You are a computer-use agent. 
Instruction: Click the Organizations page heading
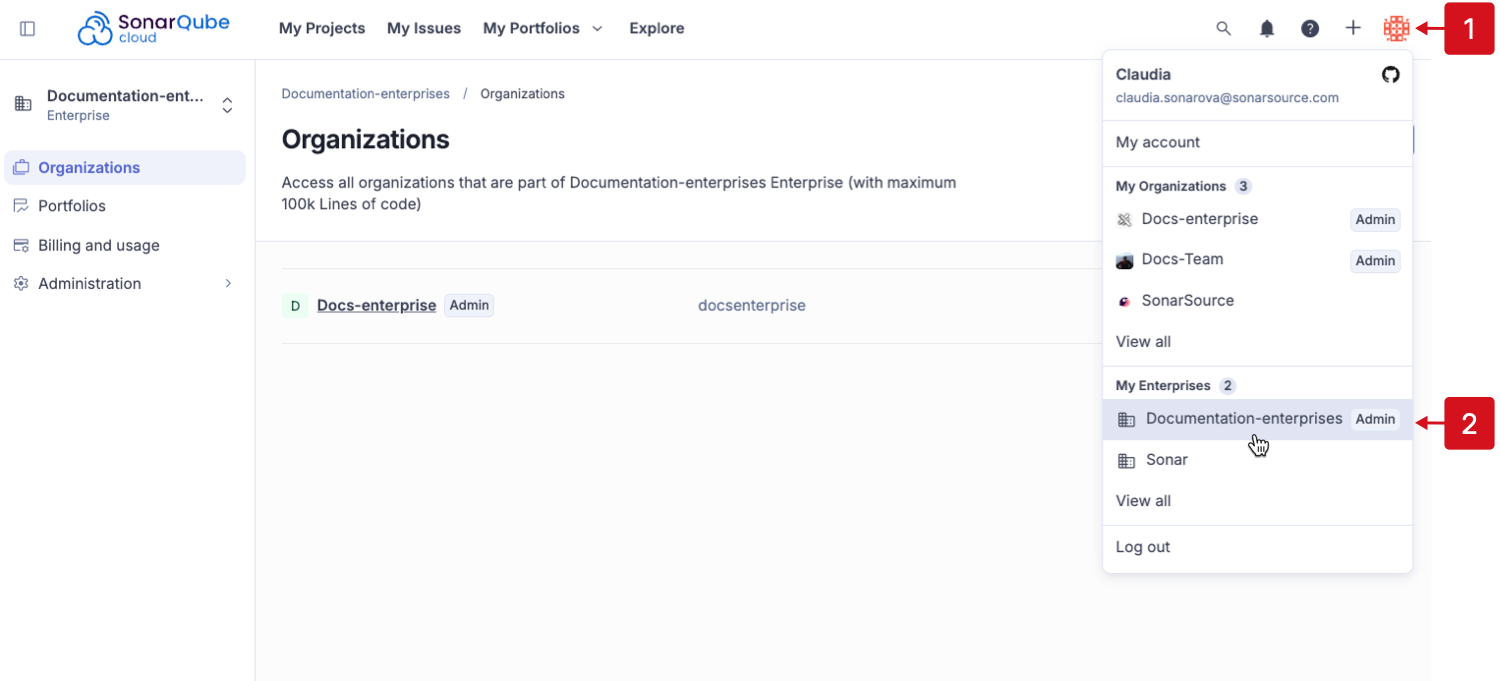[x=365, y=139]
